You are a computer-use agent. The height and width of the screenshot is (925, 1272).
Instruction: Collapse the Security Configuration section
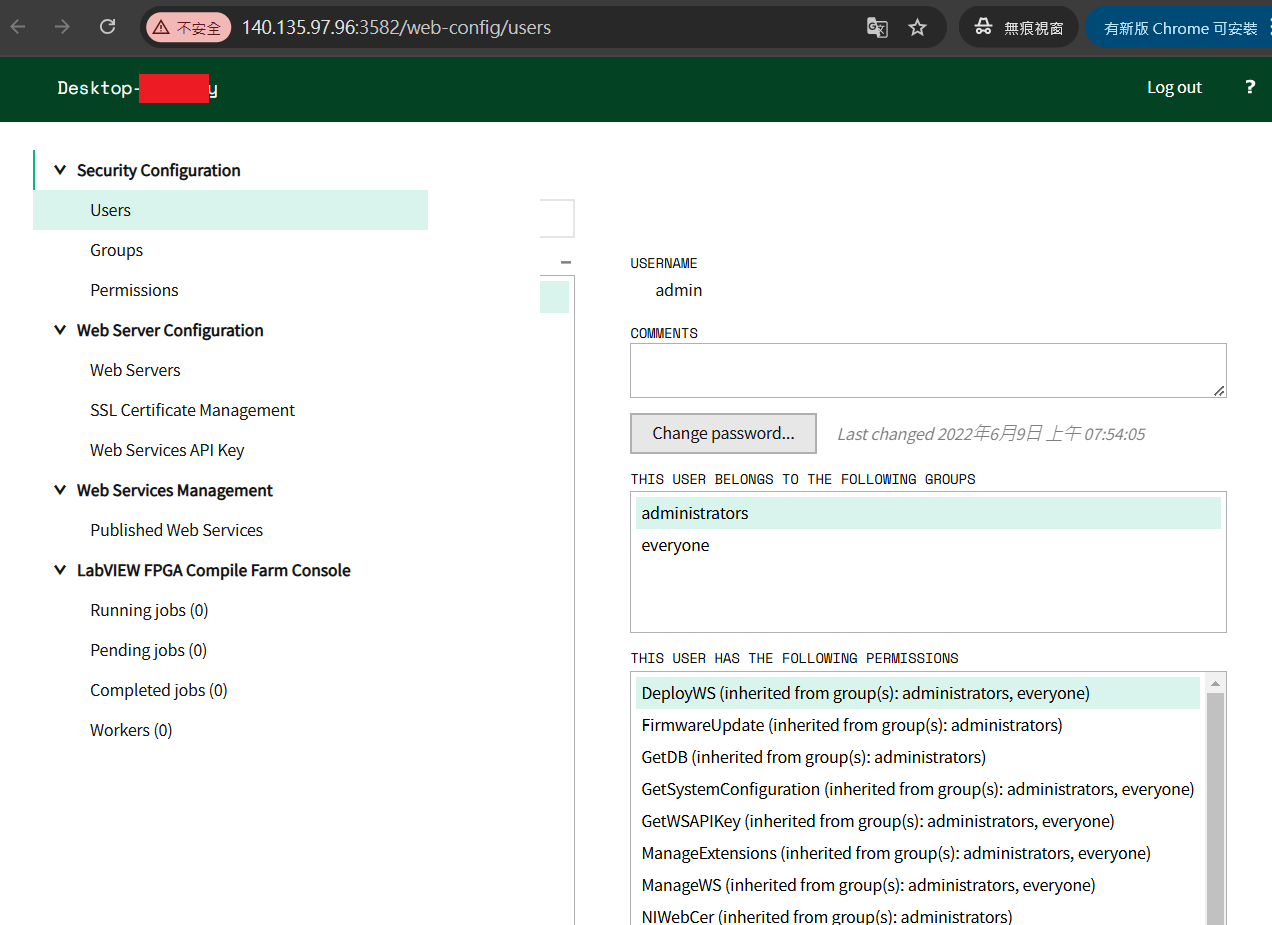[x=60, y=170]
